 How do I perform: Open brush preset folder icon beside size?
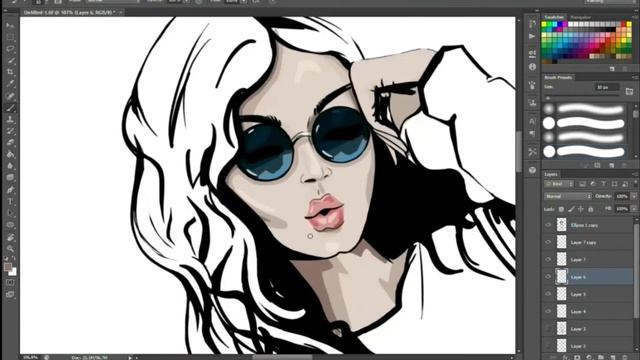pyautogui.click(x=629, y=91)
